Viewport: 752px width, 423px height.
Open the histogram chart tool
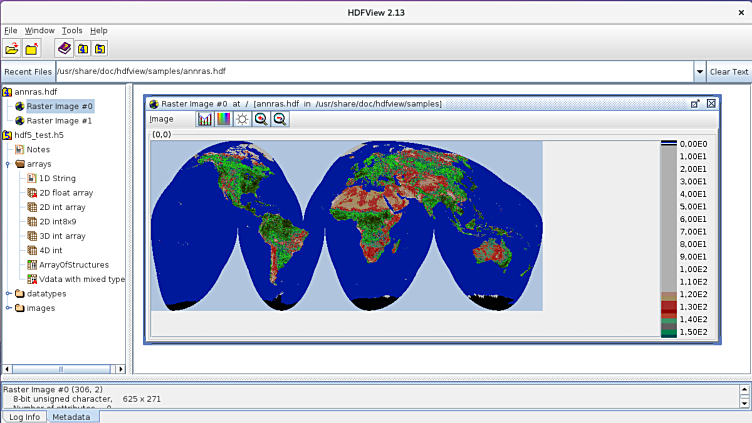click(205, 119)
